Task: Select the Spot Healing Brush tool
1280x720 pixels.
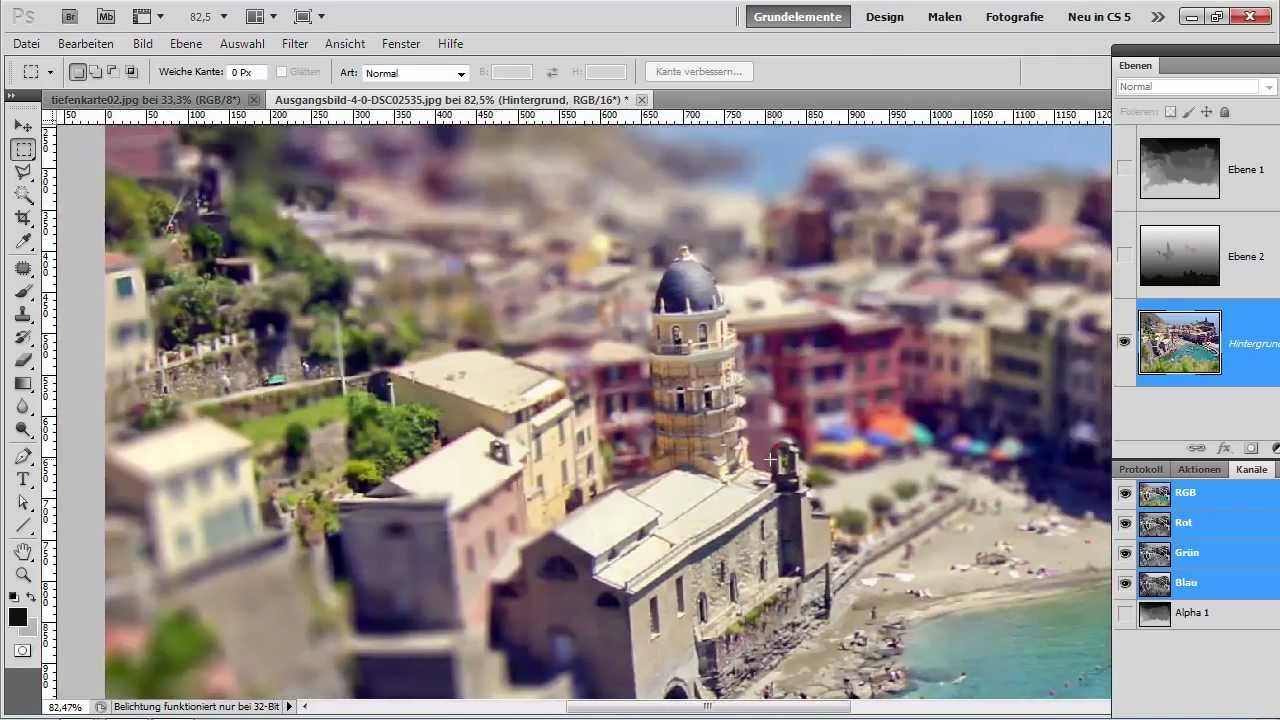Action: 23,269
